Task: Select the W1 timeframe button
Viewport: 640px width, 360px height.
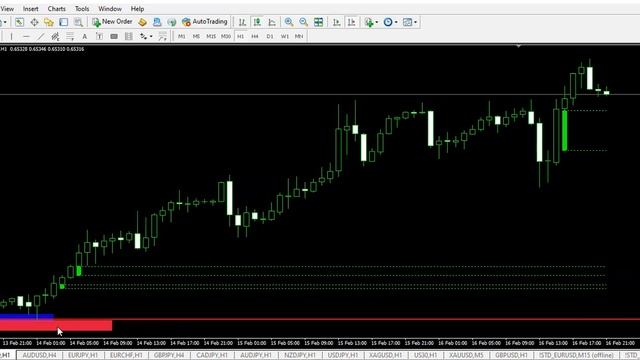Action: pos(284,36)
